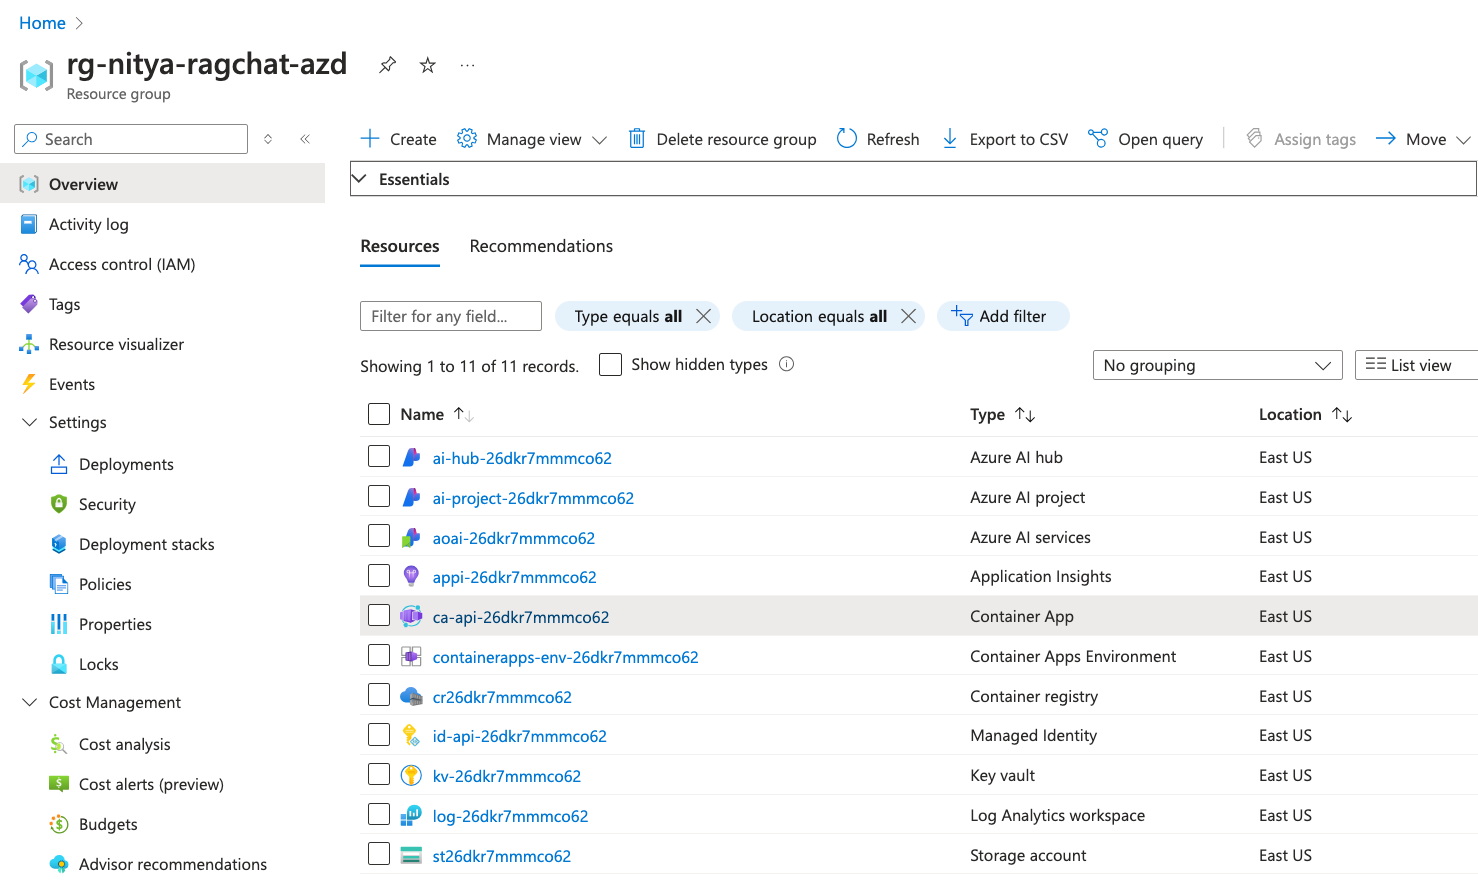The image size is (1478, 887).
Task: Click the Log Analytics workspace icon
Action: point(411,815)
